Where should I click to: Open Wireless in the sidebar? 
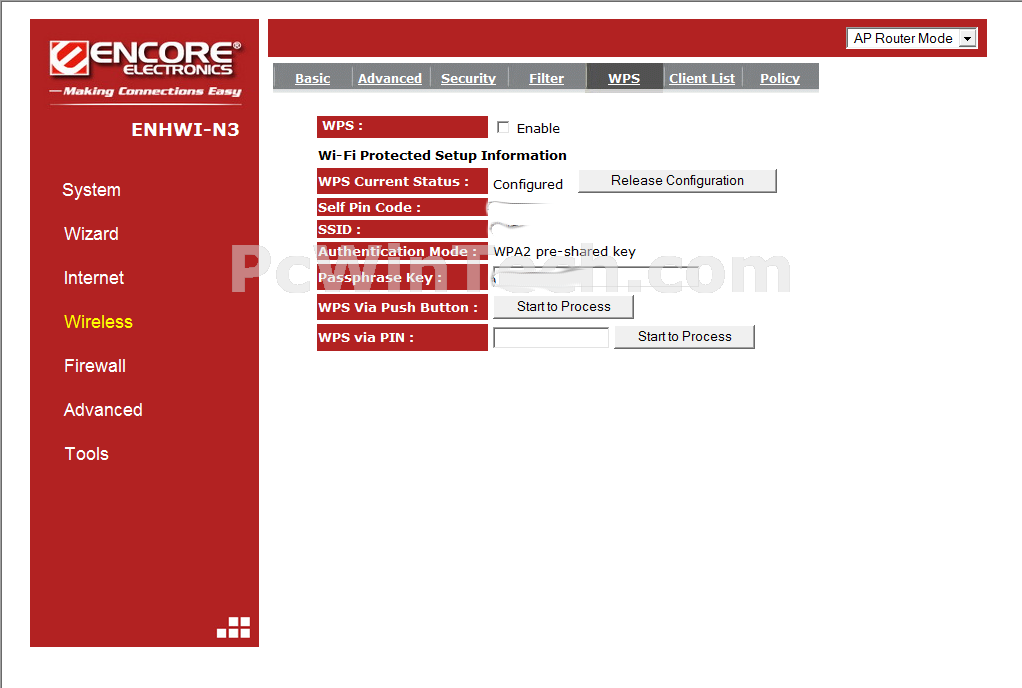point(98,321)
